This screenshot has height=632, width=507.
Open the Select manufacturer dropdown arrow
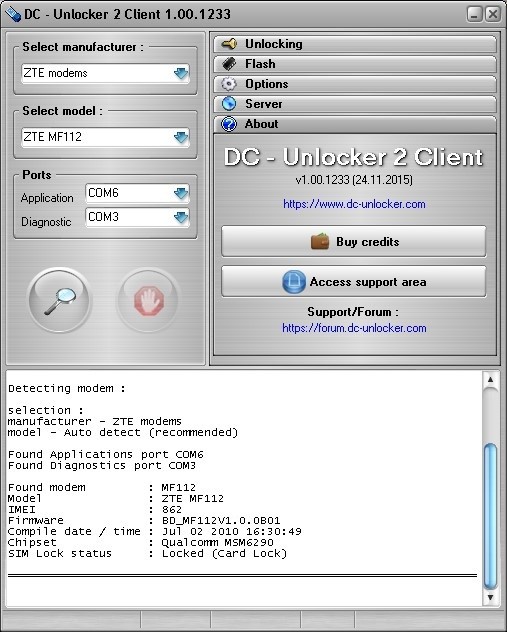click(181, 73)
